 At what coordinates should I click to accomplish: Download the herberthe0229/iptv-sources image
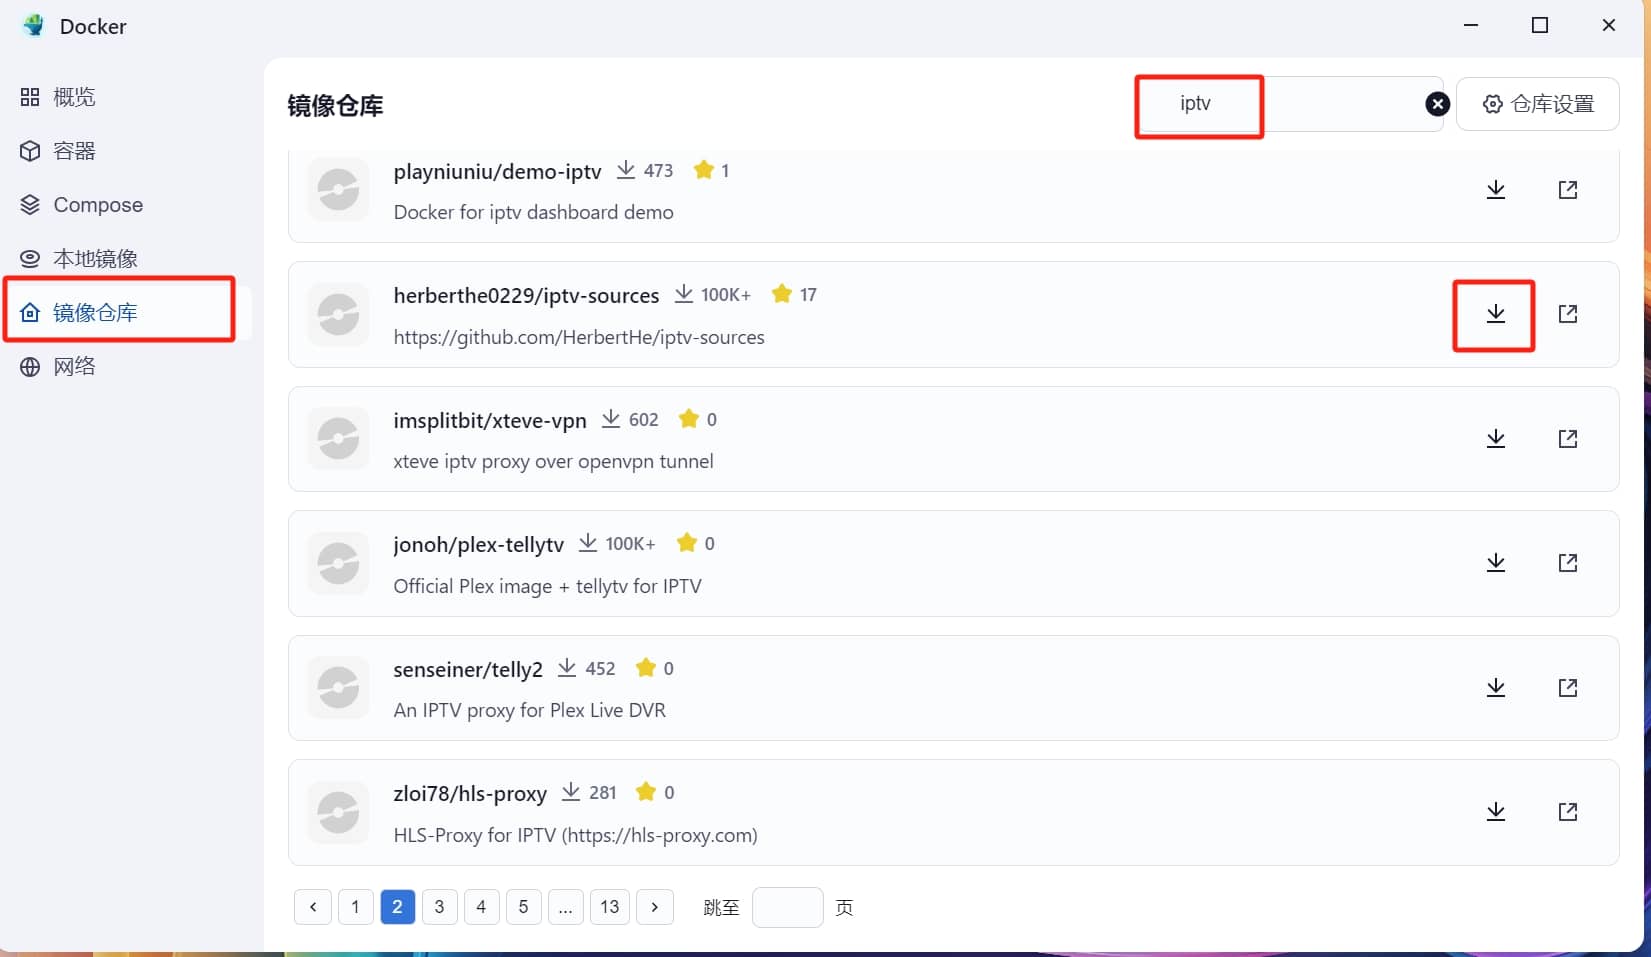(x=1495, y=314)
